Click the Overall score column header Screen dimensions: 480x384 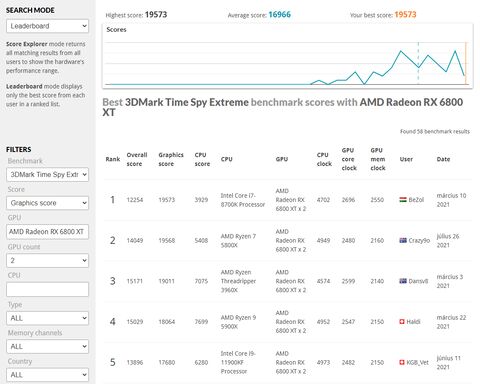click(137, 159)
